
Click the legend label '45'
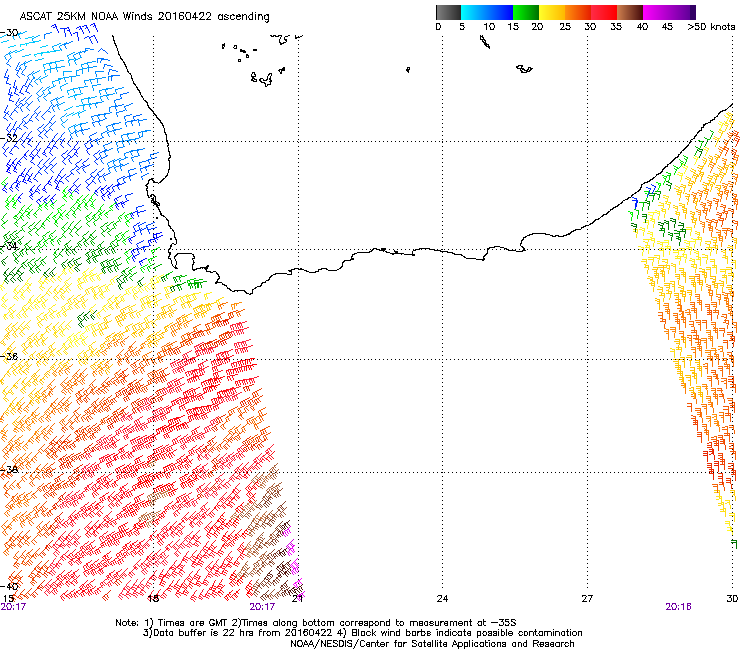click(667, 27)
